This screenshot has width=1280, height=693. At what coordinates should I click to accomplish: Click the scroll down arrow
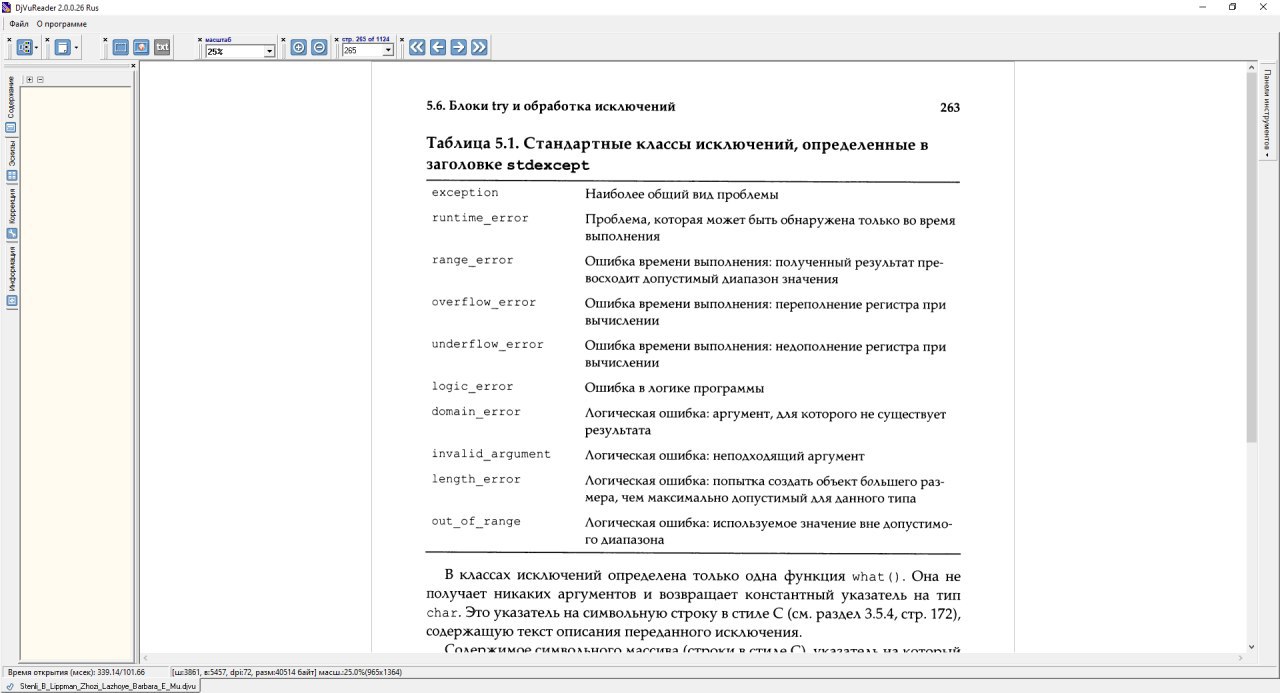[x=1252, y=646]
